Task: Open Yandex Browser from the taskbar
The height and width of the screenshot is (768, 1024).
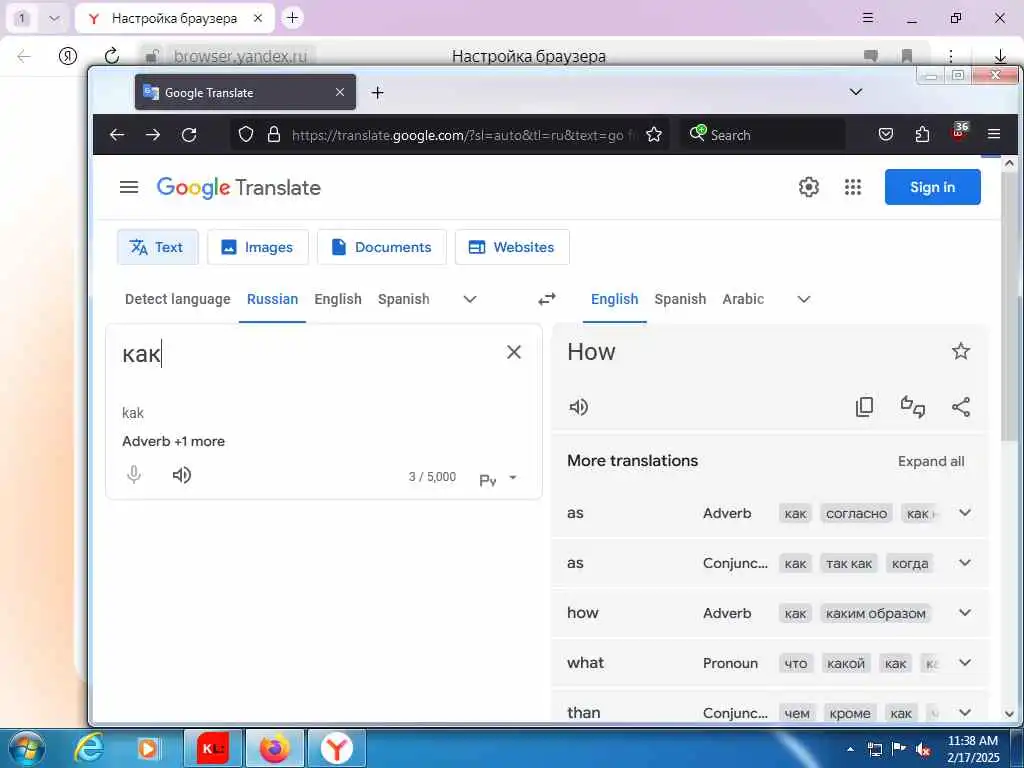Action: (x=336, y=748)
